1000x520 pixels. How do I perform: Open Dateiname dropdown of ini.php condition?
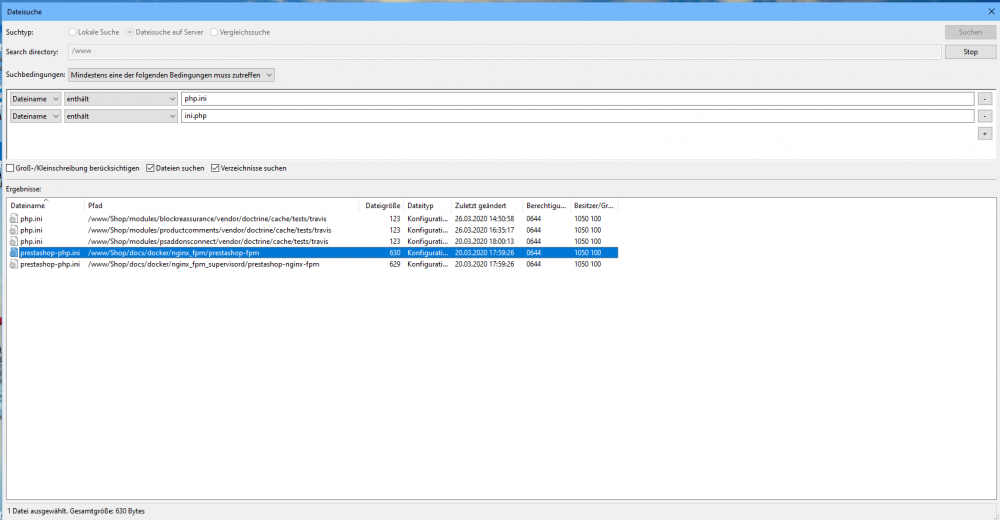[x=36, y=116]
